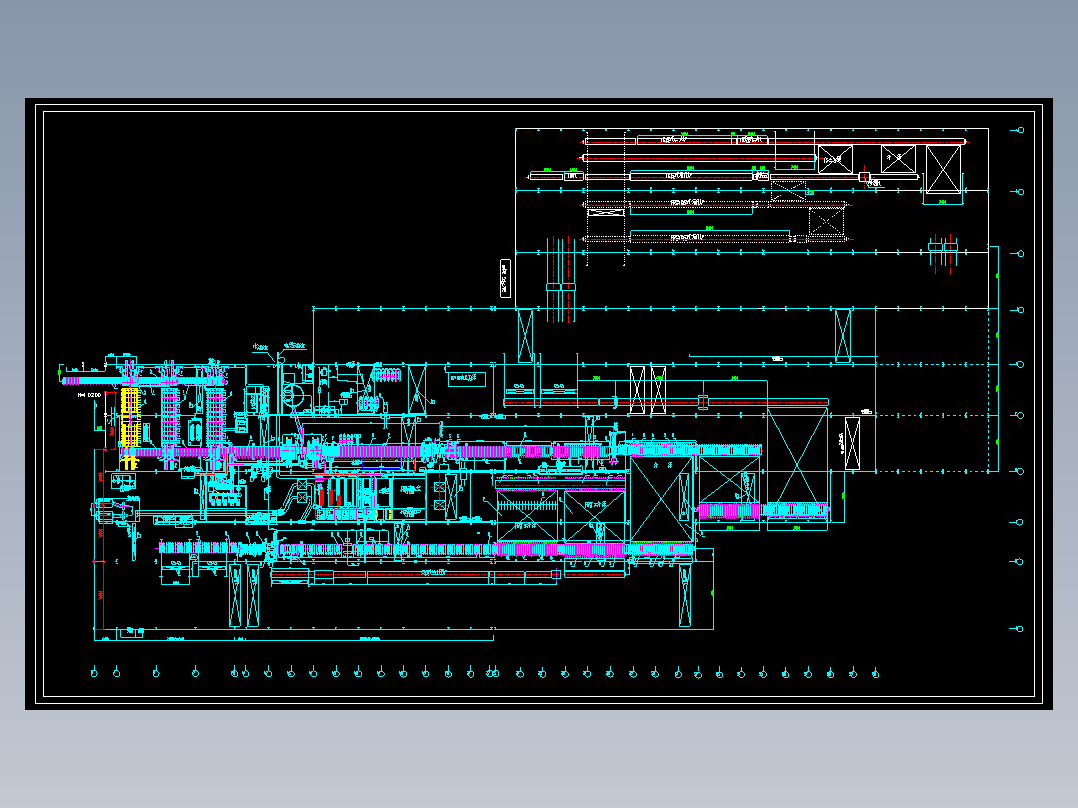Select the dotted crossed square in upper building
Viewport: 1078px width, 808px height.
[x=826, y=221]
